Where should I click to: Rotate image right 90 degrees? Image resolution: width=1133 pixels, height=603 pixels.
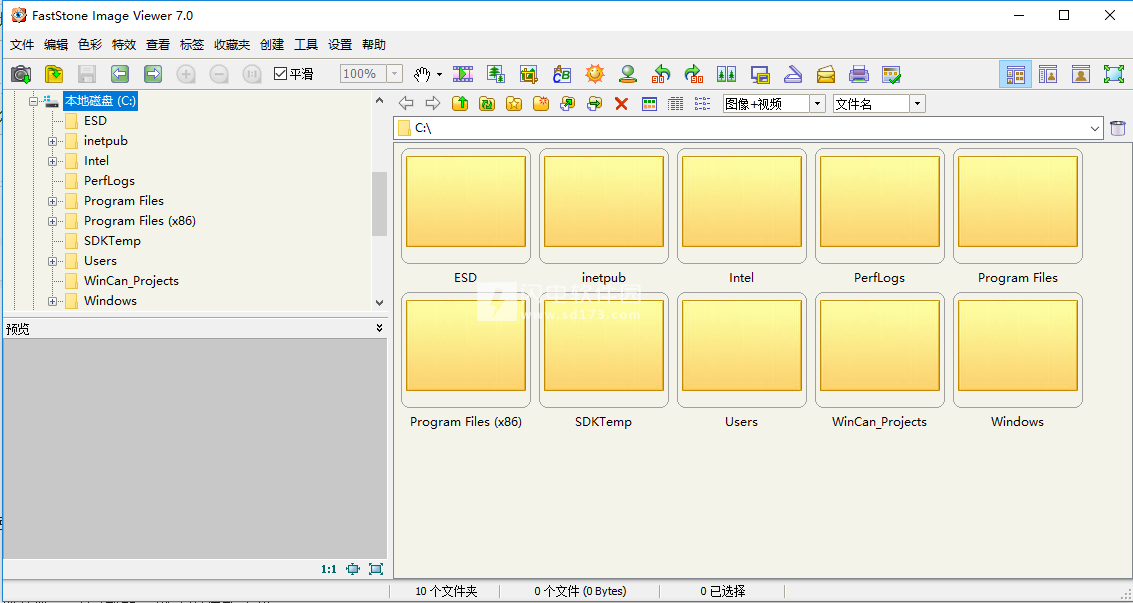[x=694, y=74]
